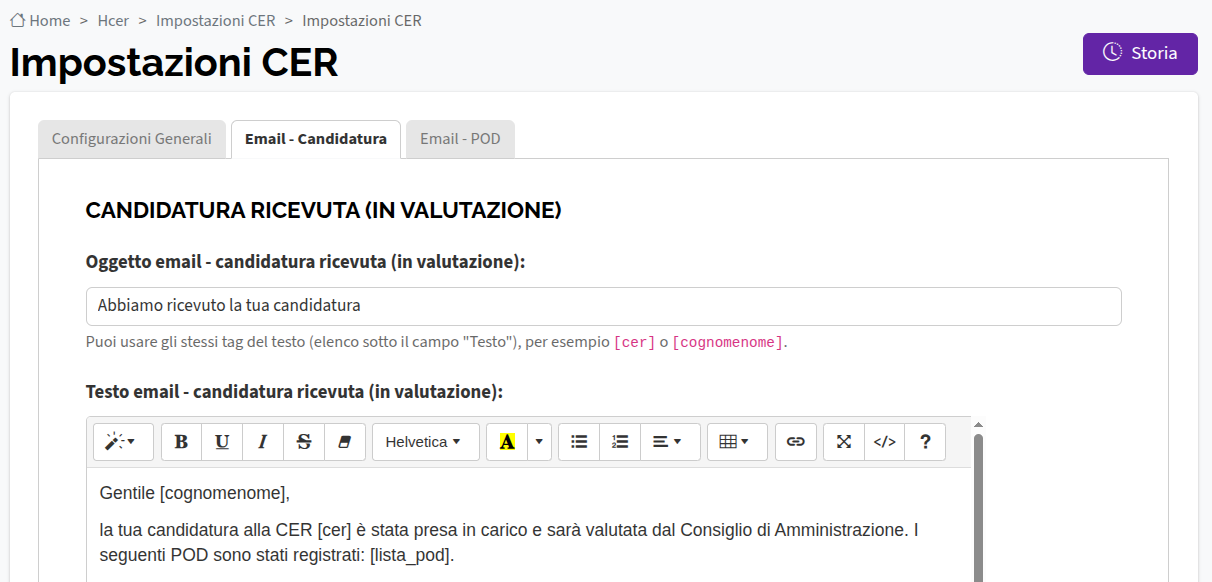
Task: Toggle fullscreen editor mode
Action: tap(844, 442)
